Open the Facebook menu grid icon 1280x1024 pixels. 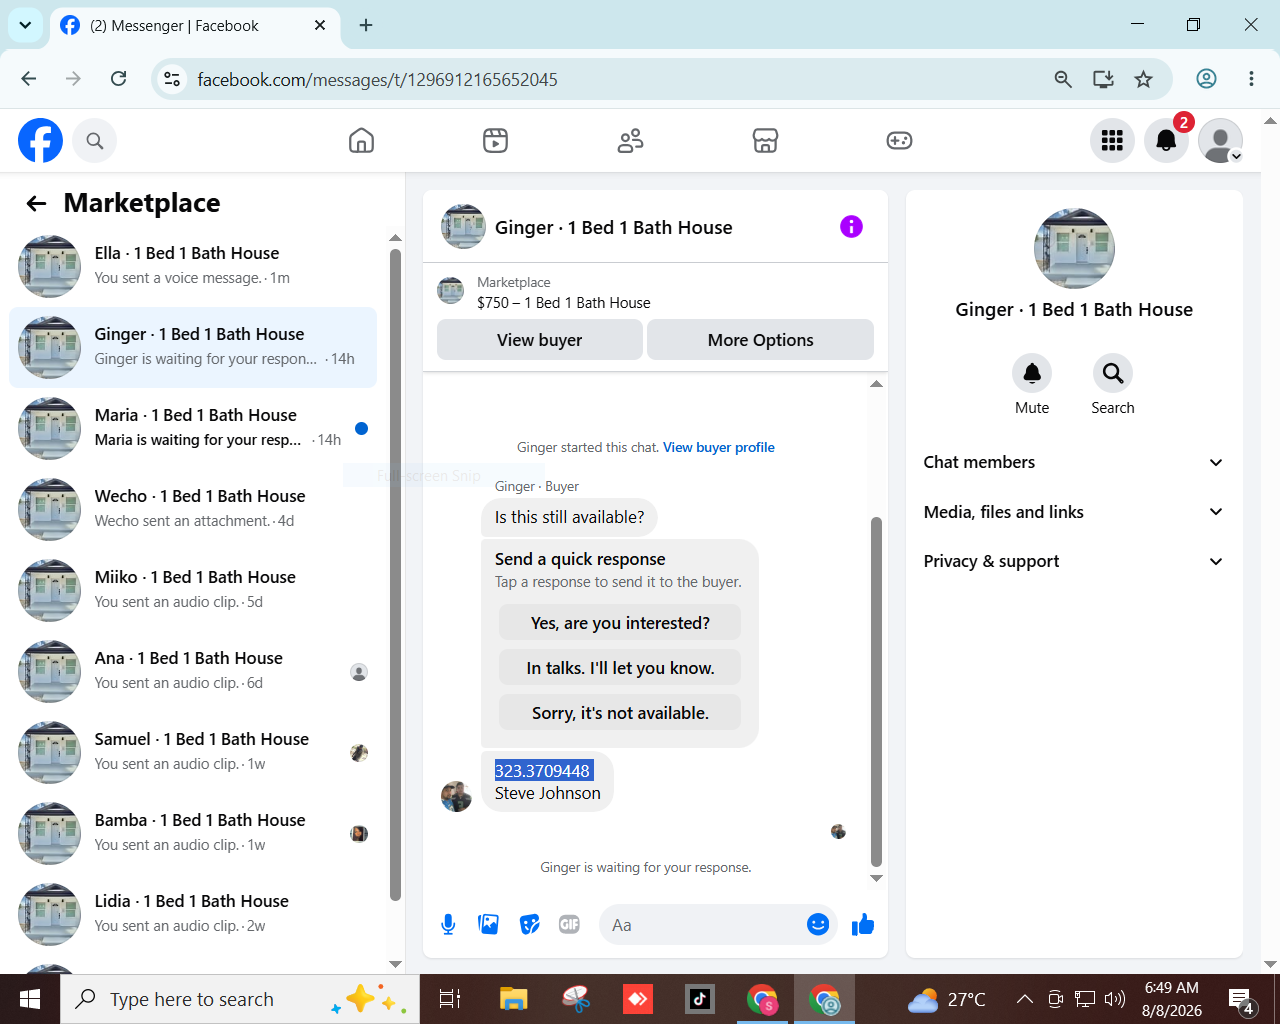point(1112,141)
